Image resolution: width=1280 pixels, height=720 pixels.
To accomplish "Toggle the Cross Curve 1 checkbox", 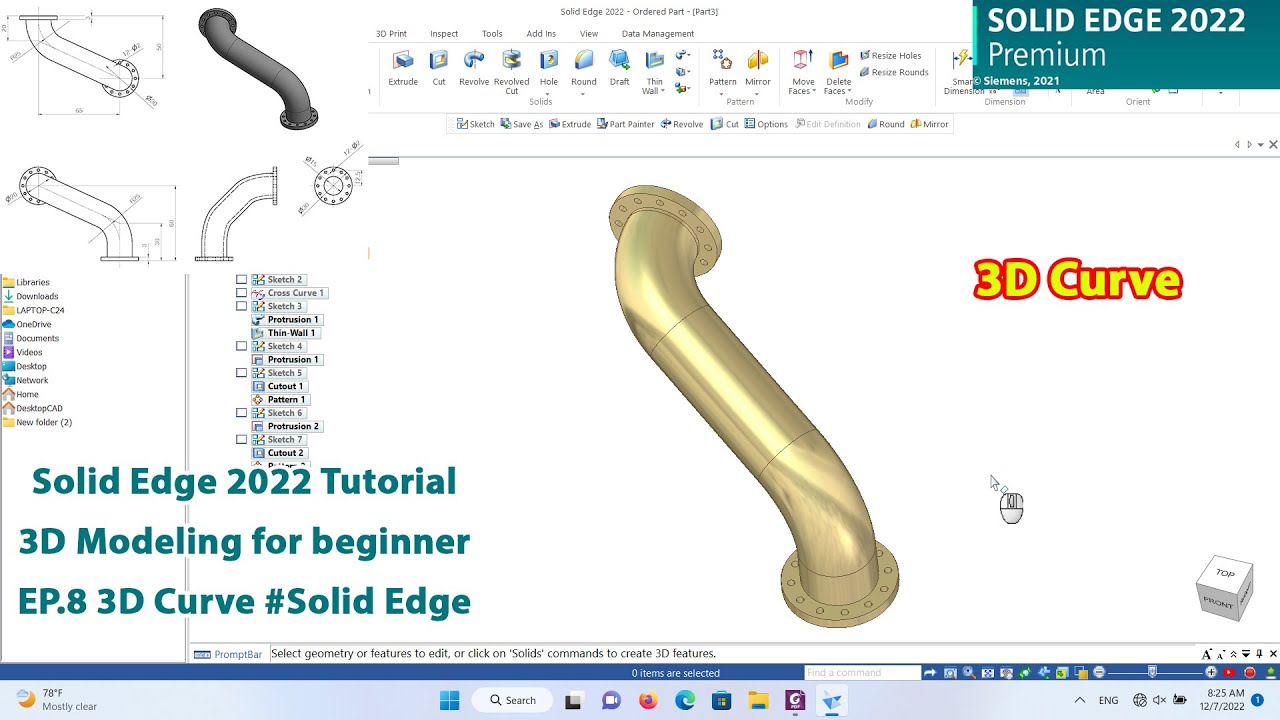I will 241,293.
